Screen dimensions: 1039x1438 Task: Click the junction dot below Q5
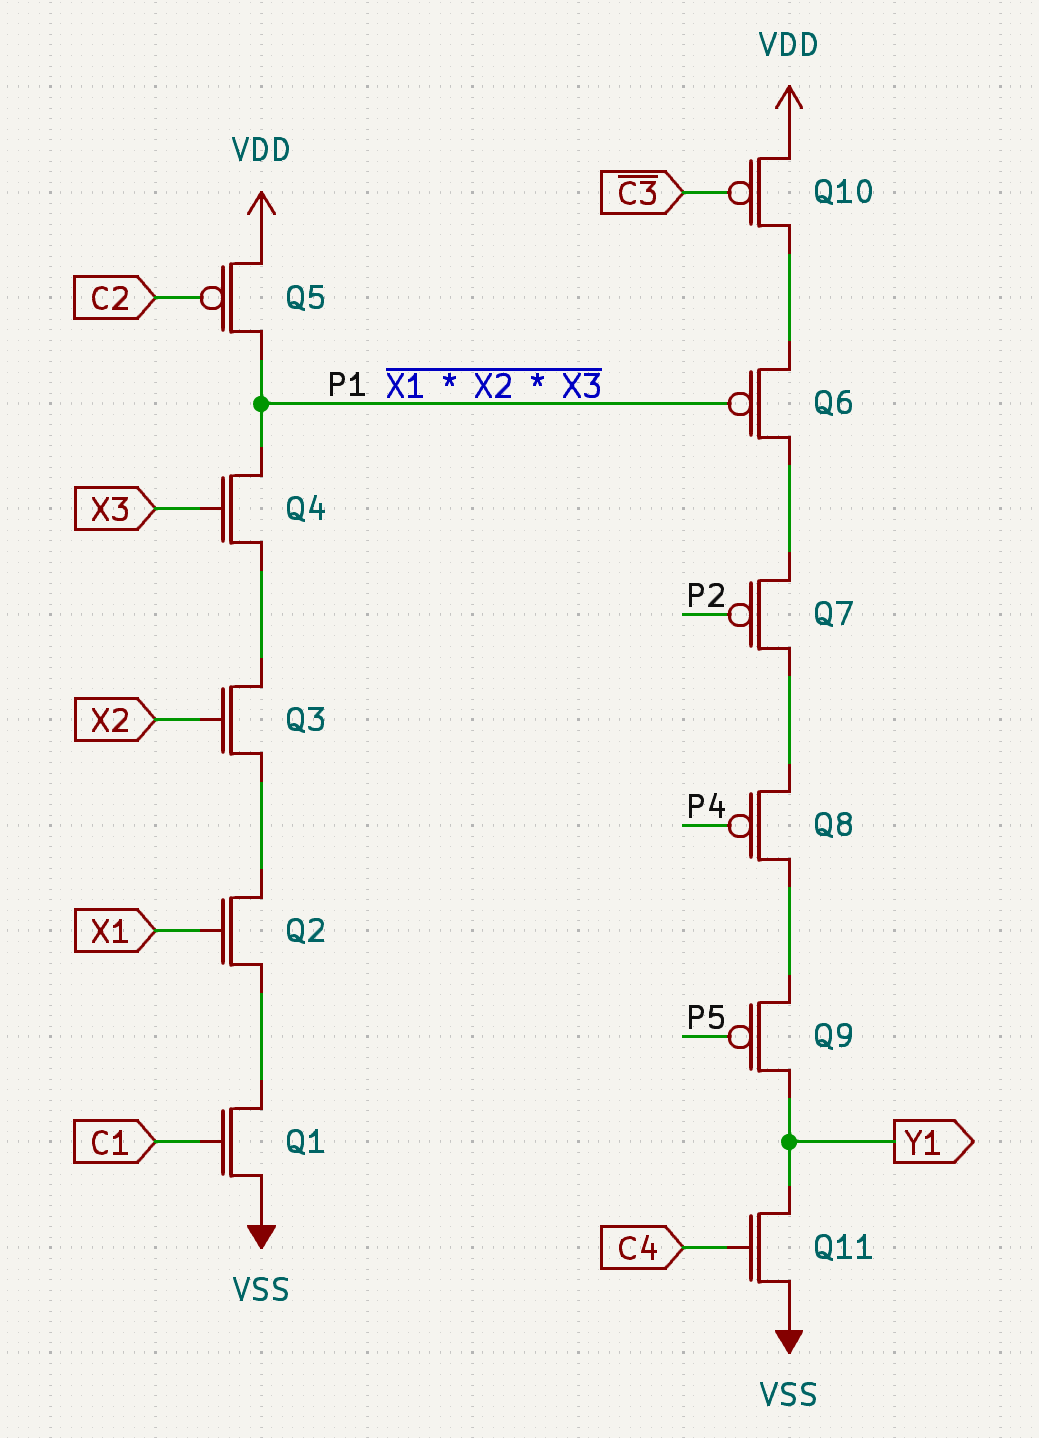click(x=261, y=404)
